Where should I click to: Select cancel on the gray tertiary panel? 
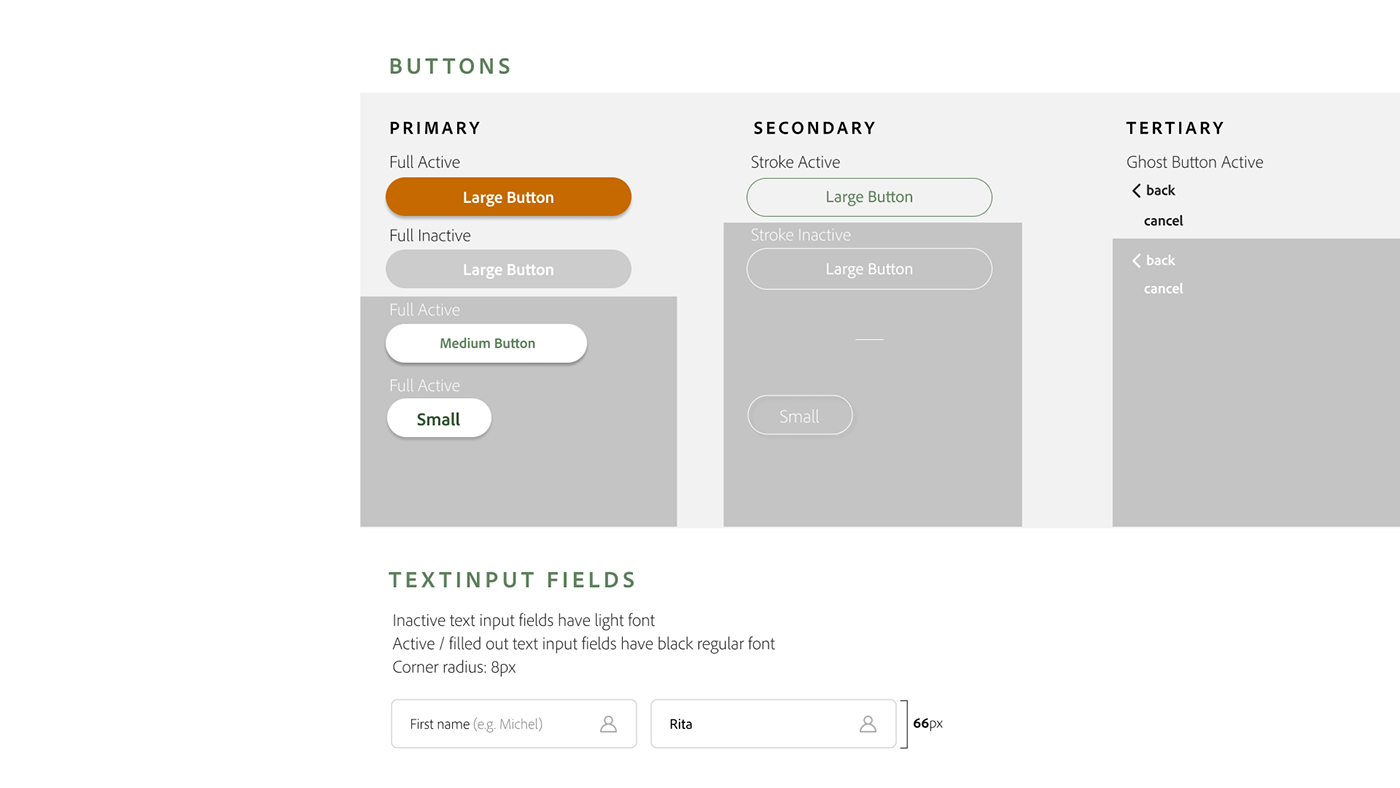click(x=1163, y=289)
